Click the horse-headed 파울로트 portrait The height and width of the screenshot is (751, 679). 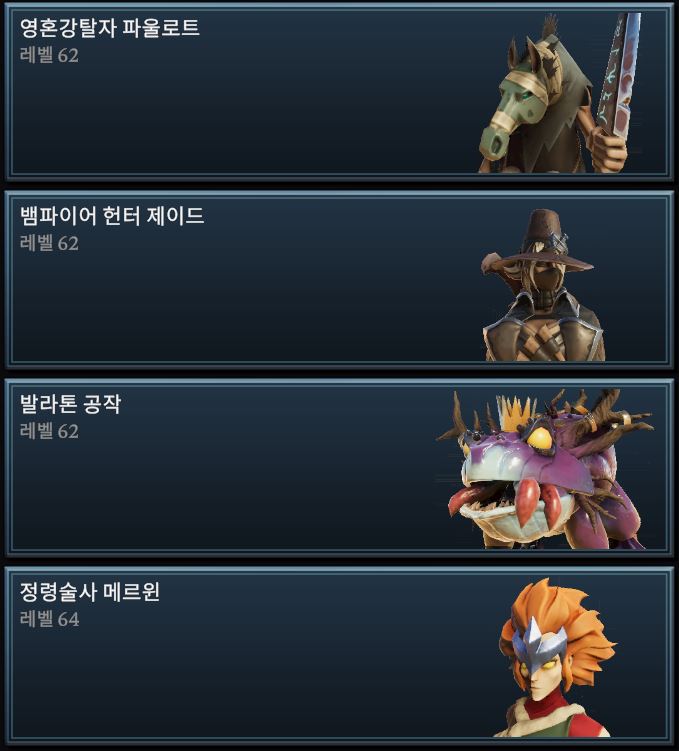(560, 93)
